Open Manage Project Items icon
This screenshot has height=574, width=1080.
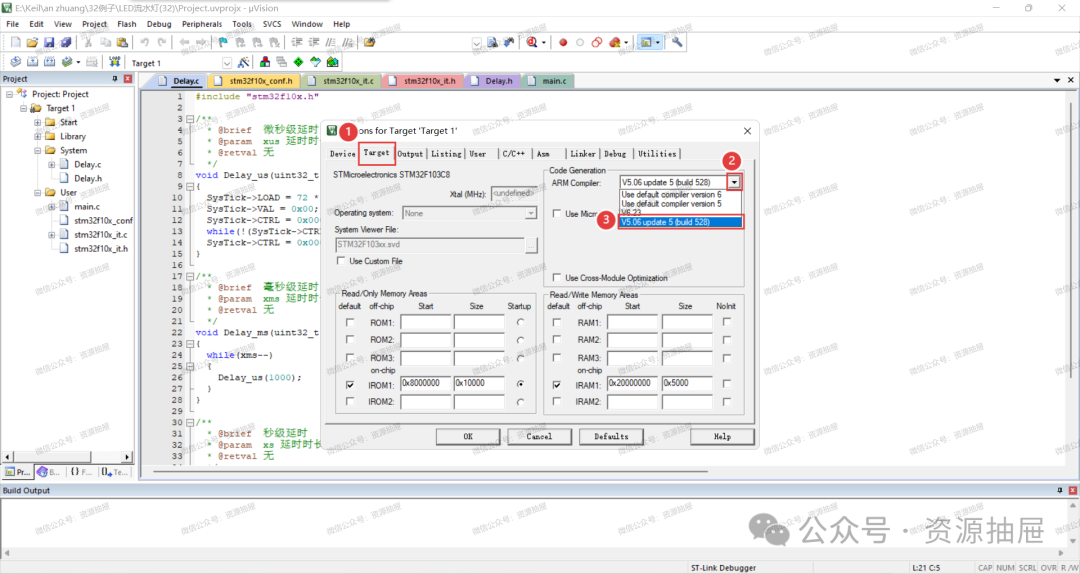265,62
